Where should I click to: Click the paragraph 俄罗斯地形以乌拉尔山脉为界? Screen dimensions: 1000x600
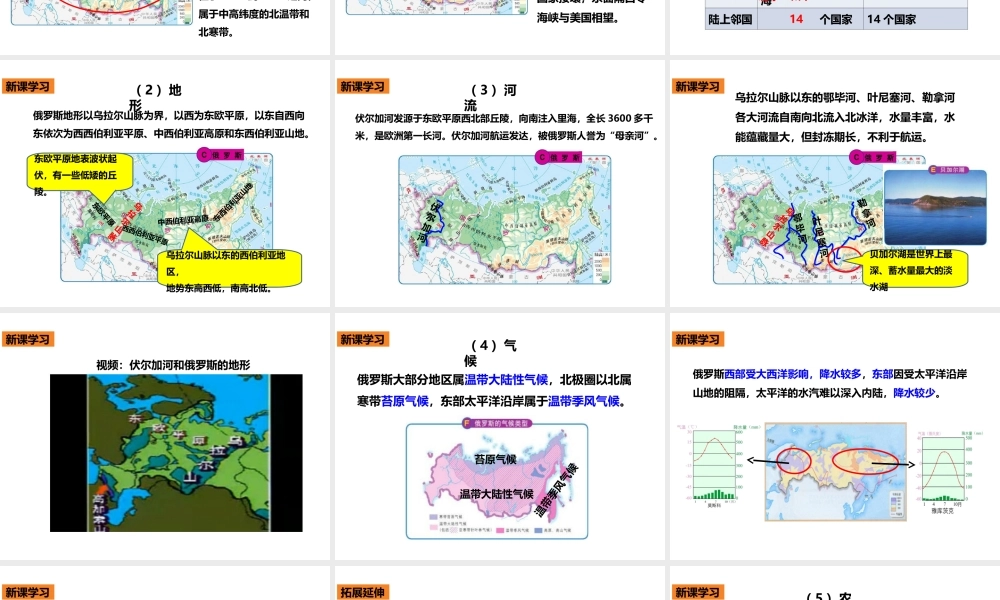(x=172, y=124)
